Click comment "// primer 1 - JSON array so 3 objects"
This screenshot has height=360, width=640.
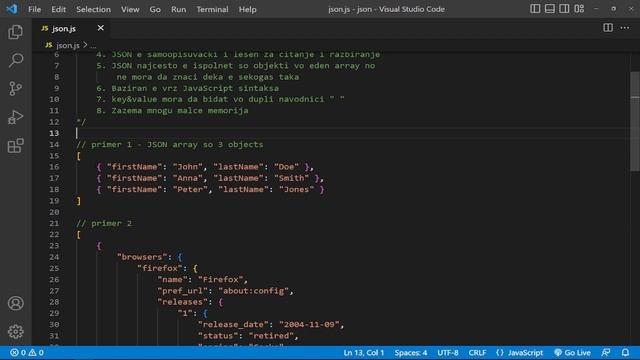coord(170,144)
